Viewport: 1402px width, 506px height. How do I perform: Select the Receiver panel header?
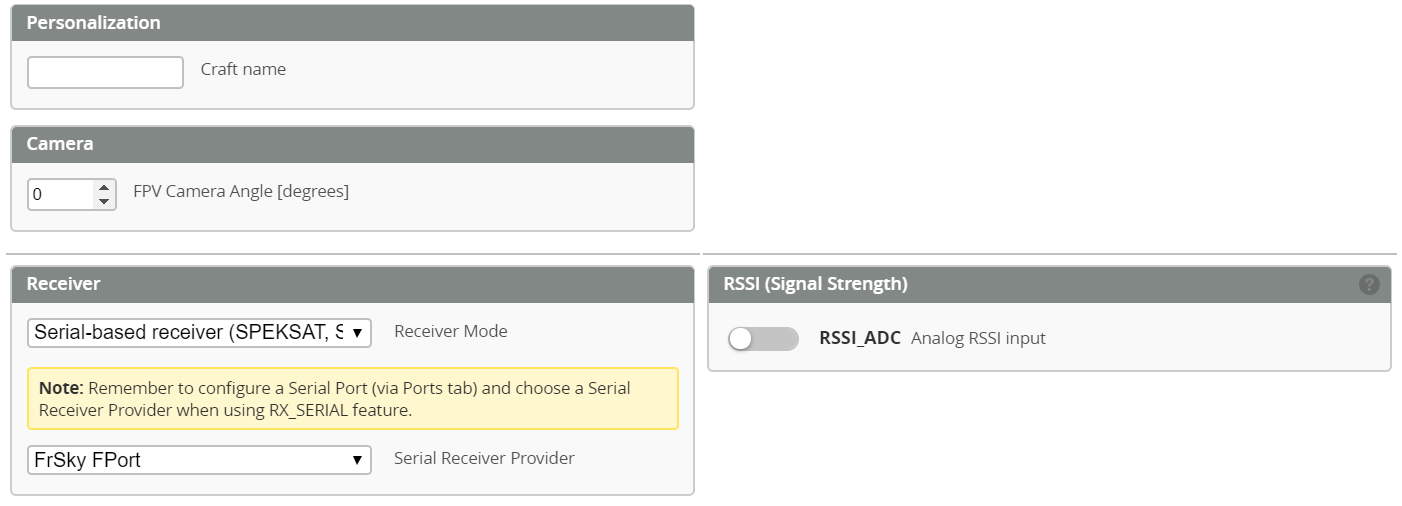point(352,284)
